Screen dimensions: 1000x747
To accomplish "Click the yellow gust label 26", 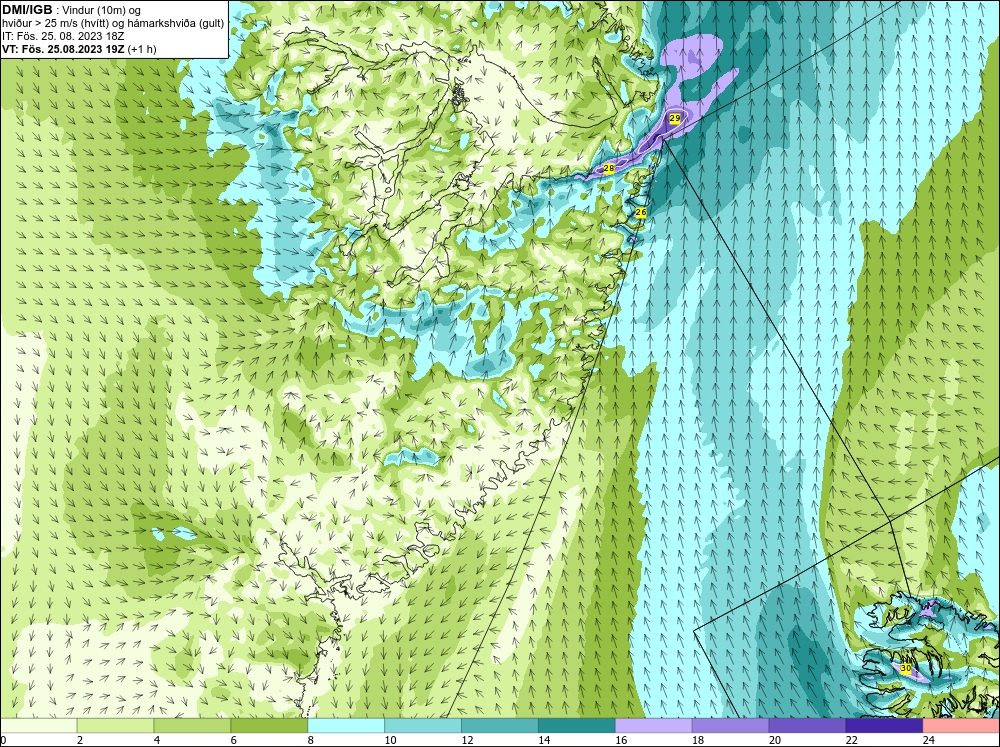I will click(641, 212).
